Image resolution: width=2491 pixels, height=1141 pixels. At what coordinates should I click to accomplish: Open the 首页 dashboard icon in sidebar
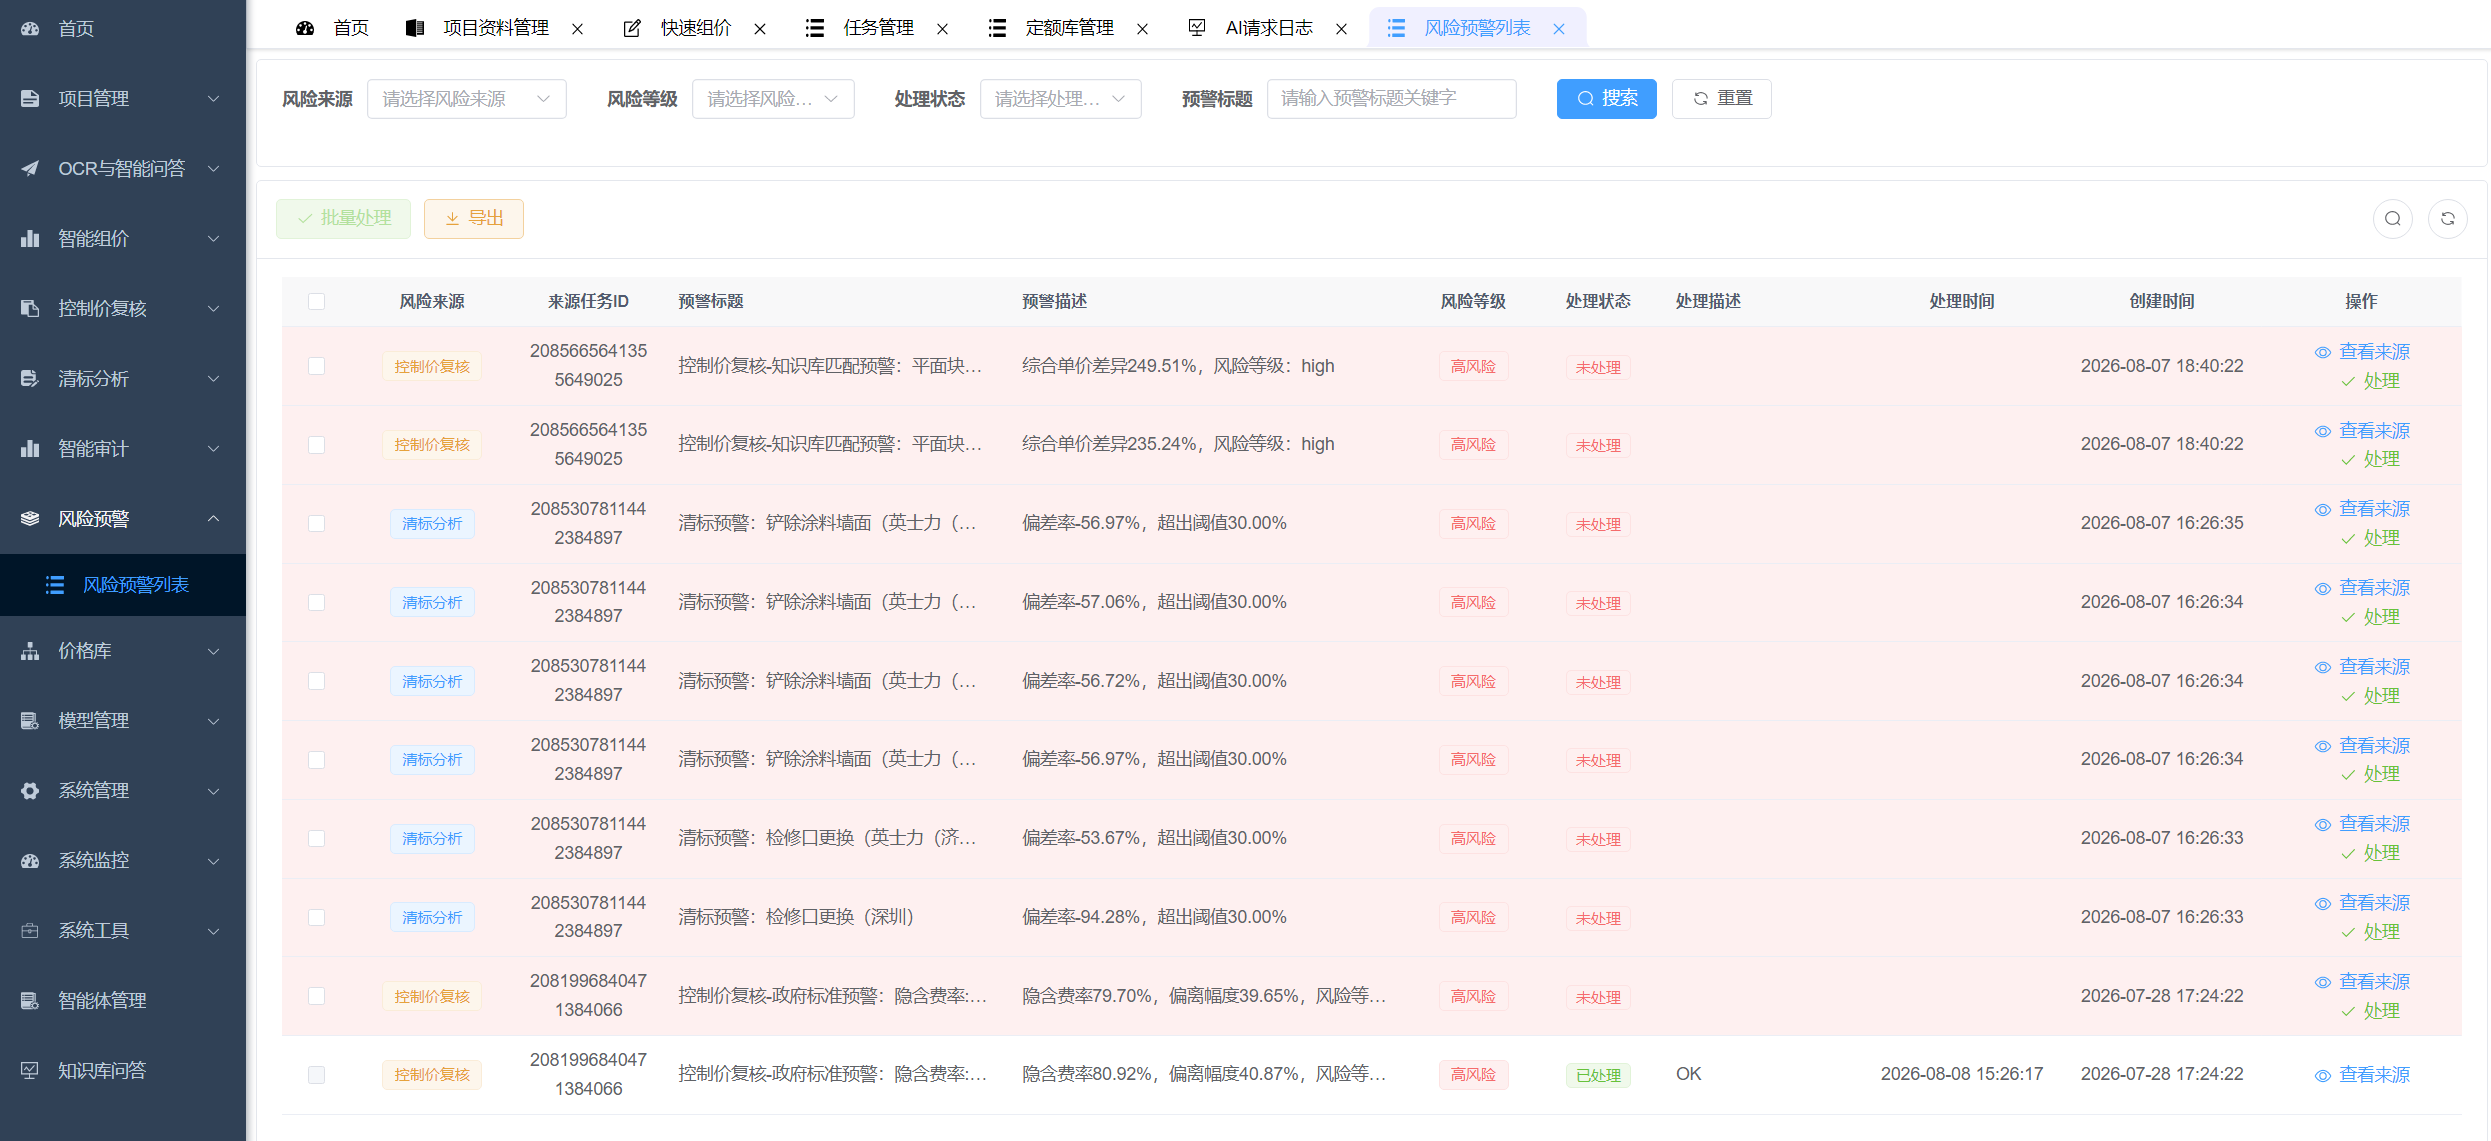coord(30,29)
